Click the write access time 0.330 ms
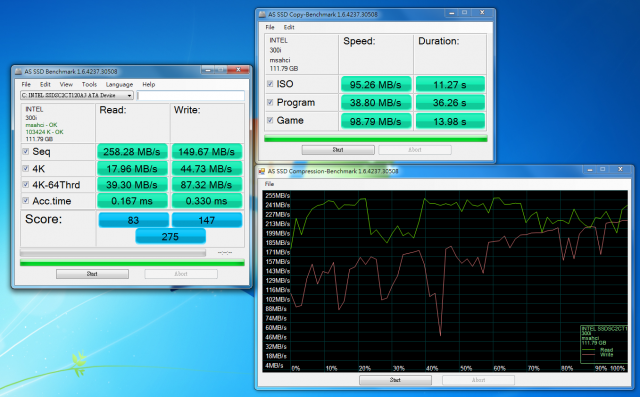Screen dimensions: 640x397 click(207, 201)
